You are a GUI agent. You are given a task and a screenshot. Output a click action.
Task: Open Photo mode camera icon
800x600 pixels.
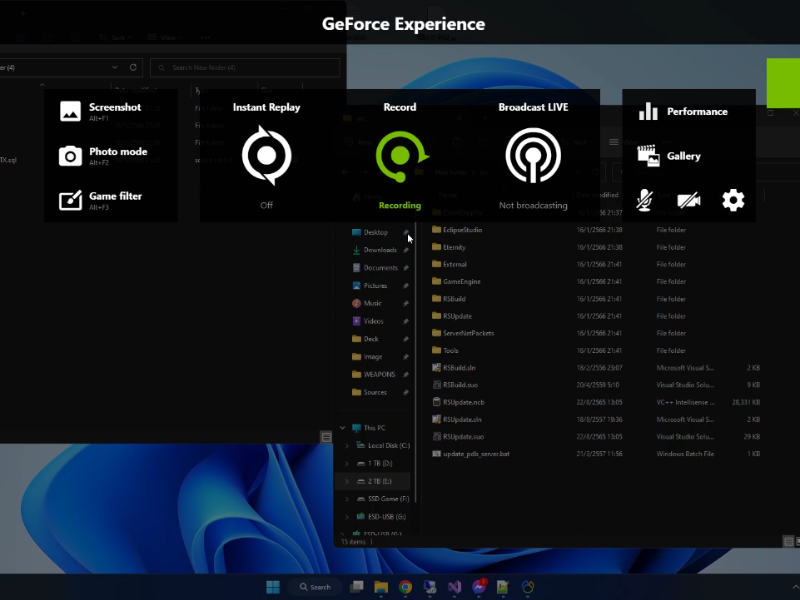pos(70,156)
